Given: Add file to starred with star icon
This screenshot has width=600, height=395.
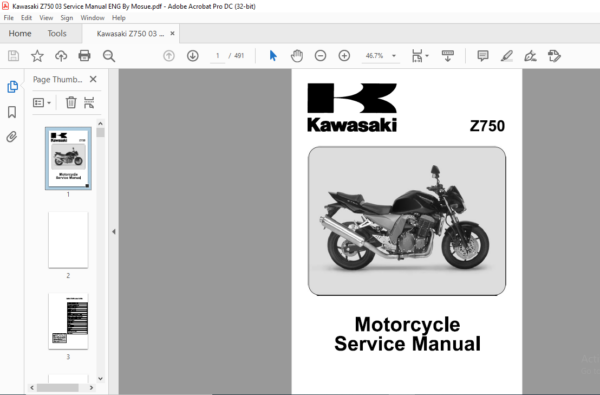Looking at the screenshot, I should (x=37, y=56).
